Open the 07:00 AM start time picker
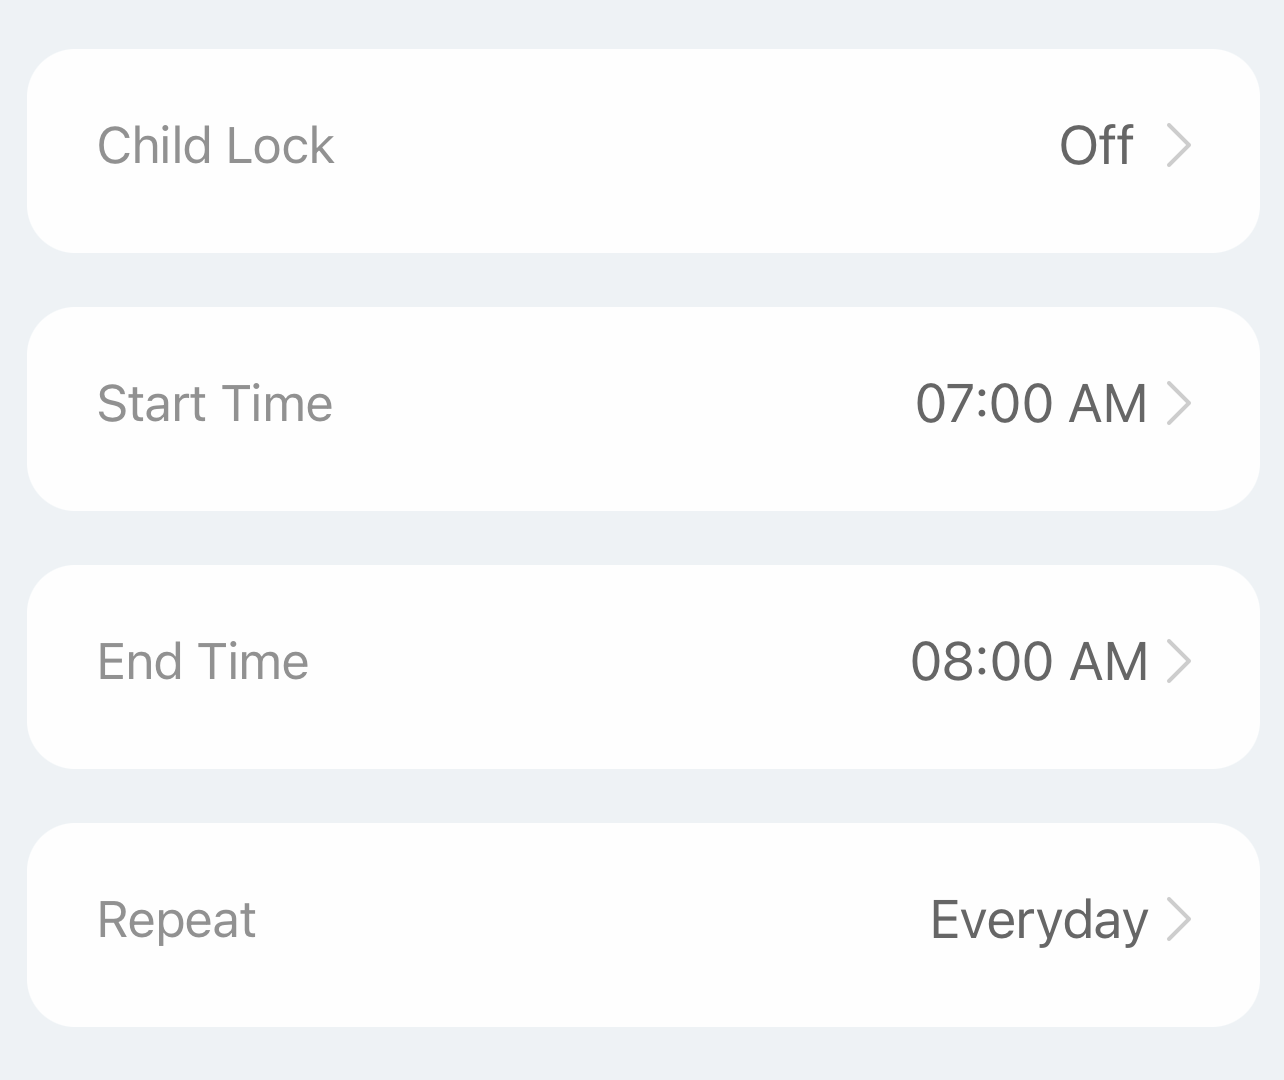This screenshot has height=1080, width=1284. (1030, 404)
